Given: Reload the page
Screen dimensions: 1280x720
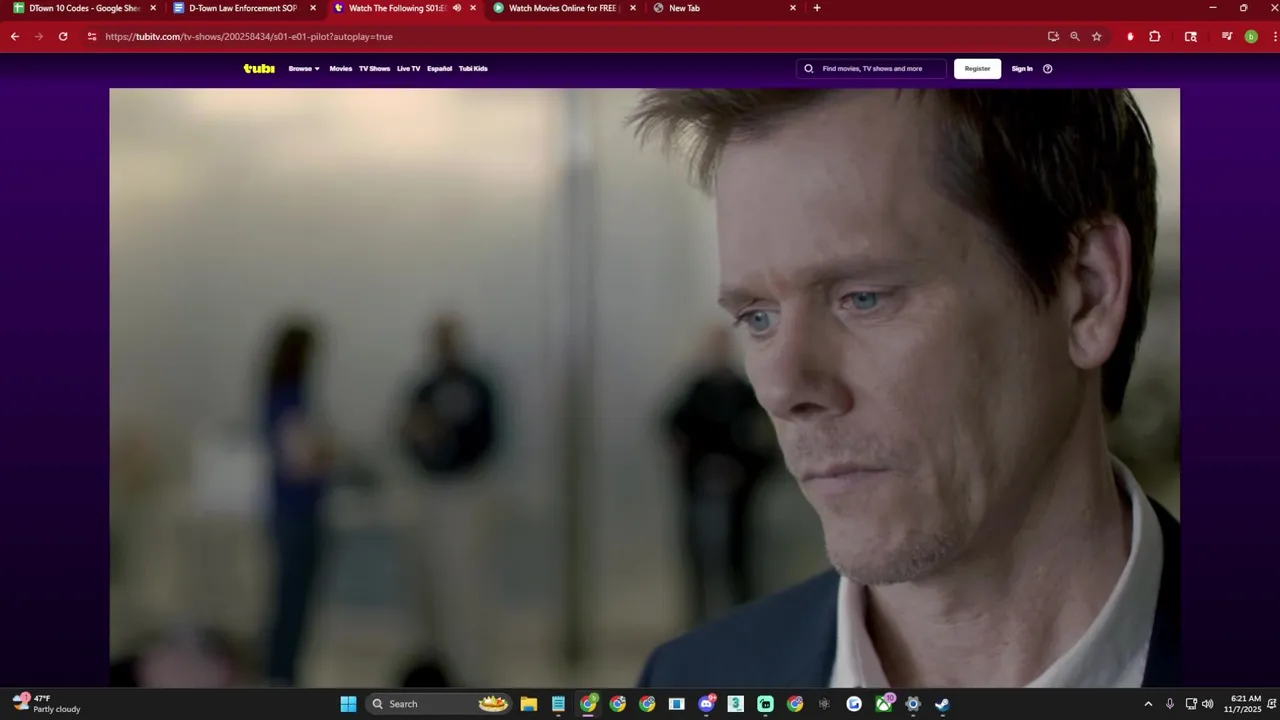Looking at the screenshot, I should tap(63, 36).
